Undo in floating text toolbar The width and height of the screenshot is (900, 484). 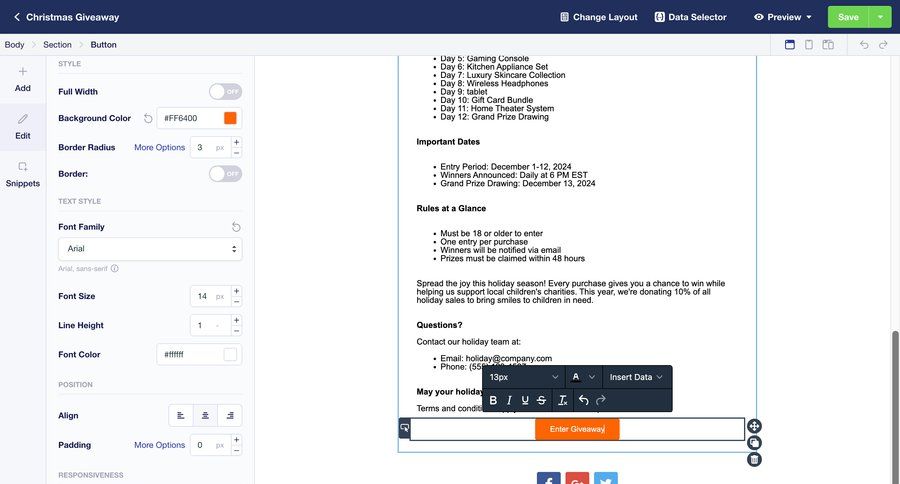pyautogui.click(x=584, y=401)
